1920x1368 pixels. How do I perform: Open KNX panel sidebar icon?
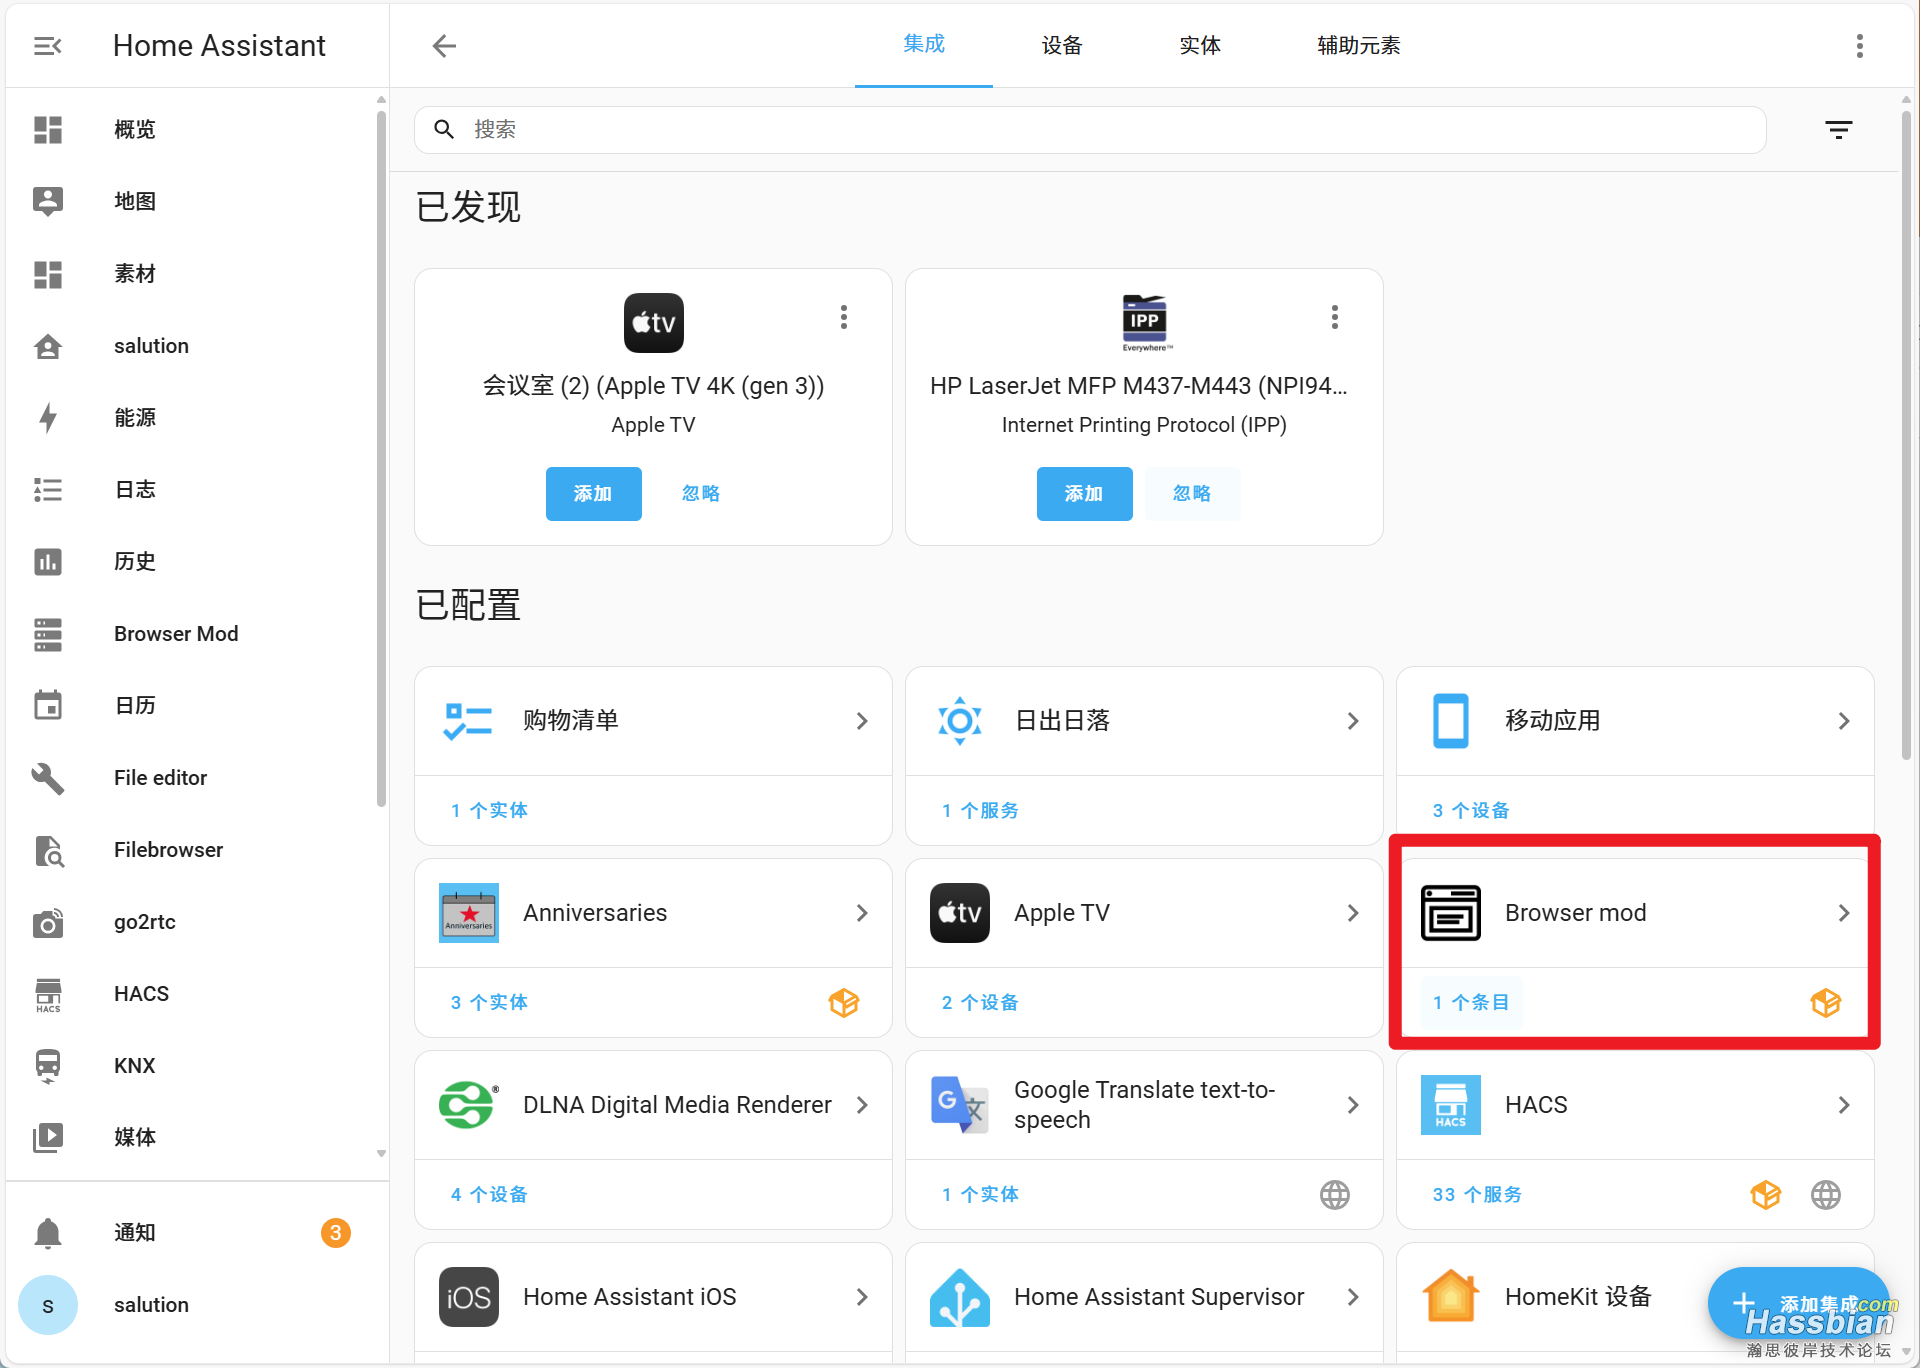48,1066
